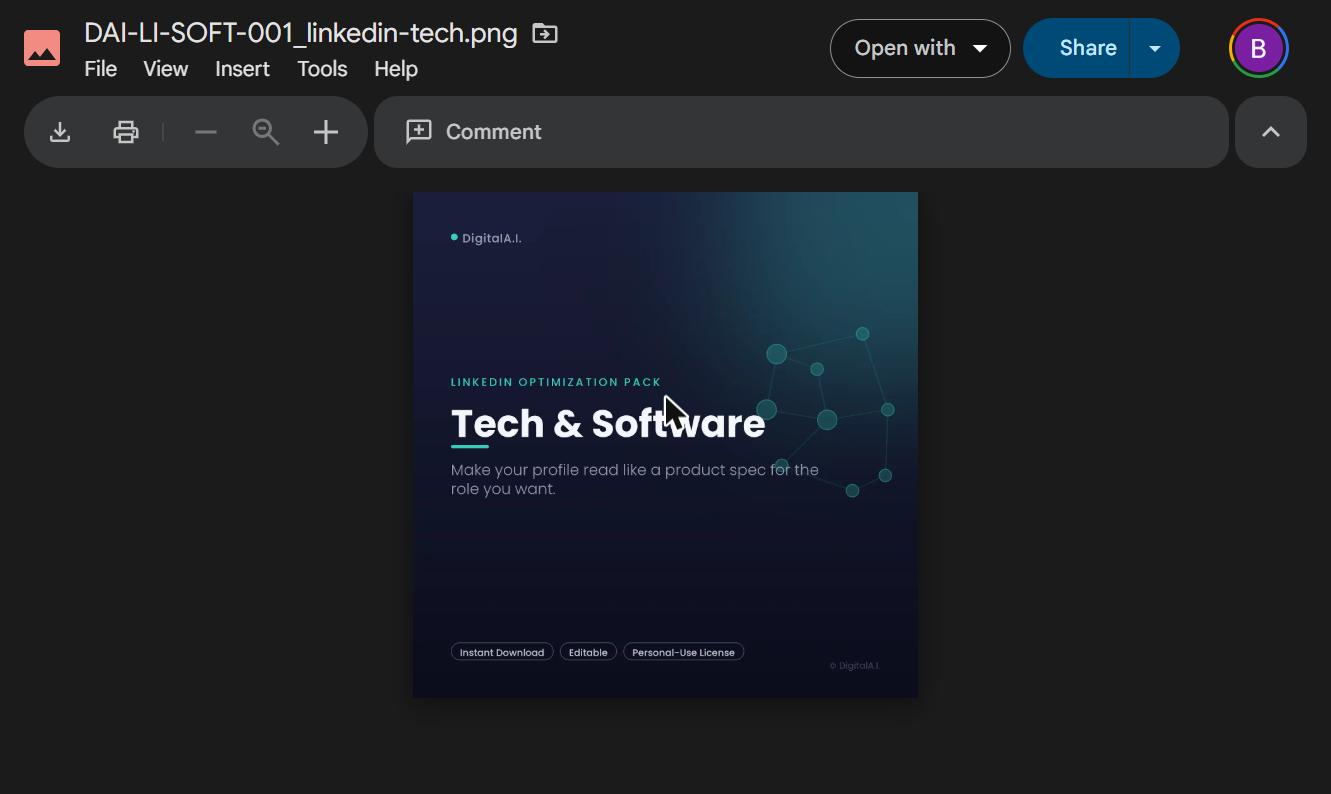The height and width of the screenshot is (794, 1331).
Task: Click the 'Personal-Use License' badge in image
Action: click(684, 652)
